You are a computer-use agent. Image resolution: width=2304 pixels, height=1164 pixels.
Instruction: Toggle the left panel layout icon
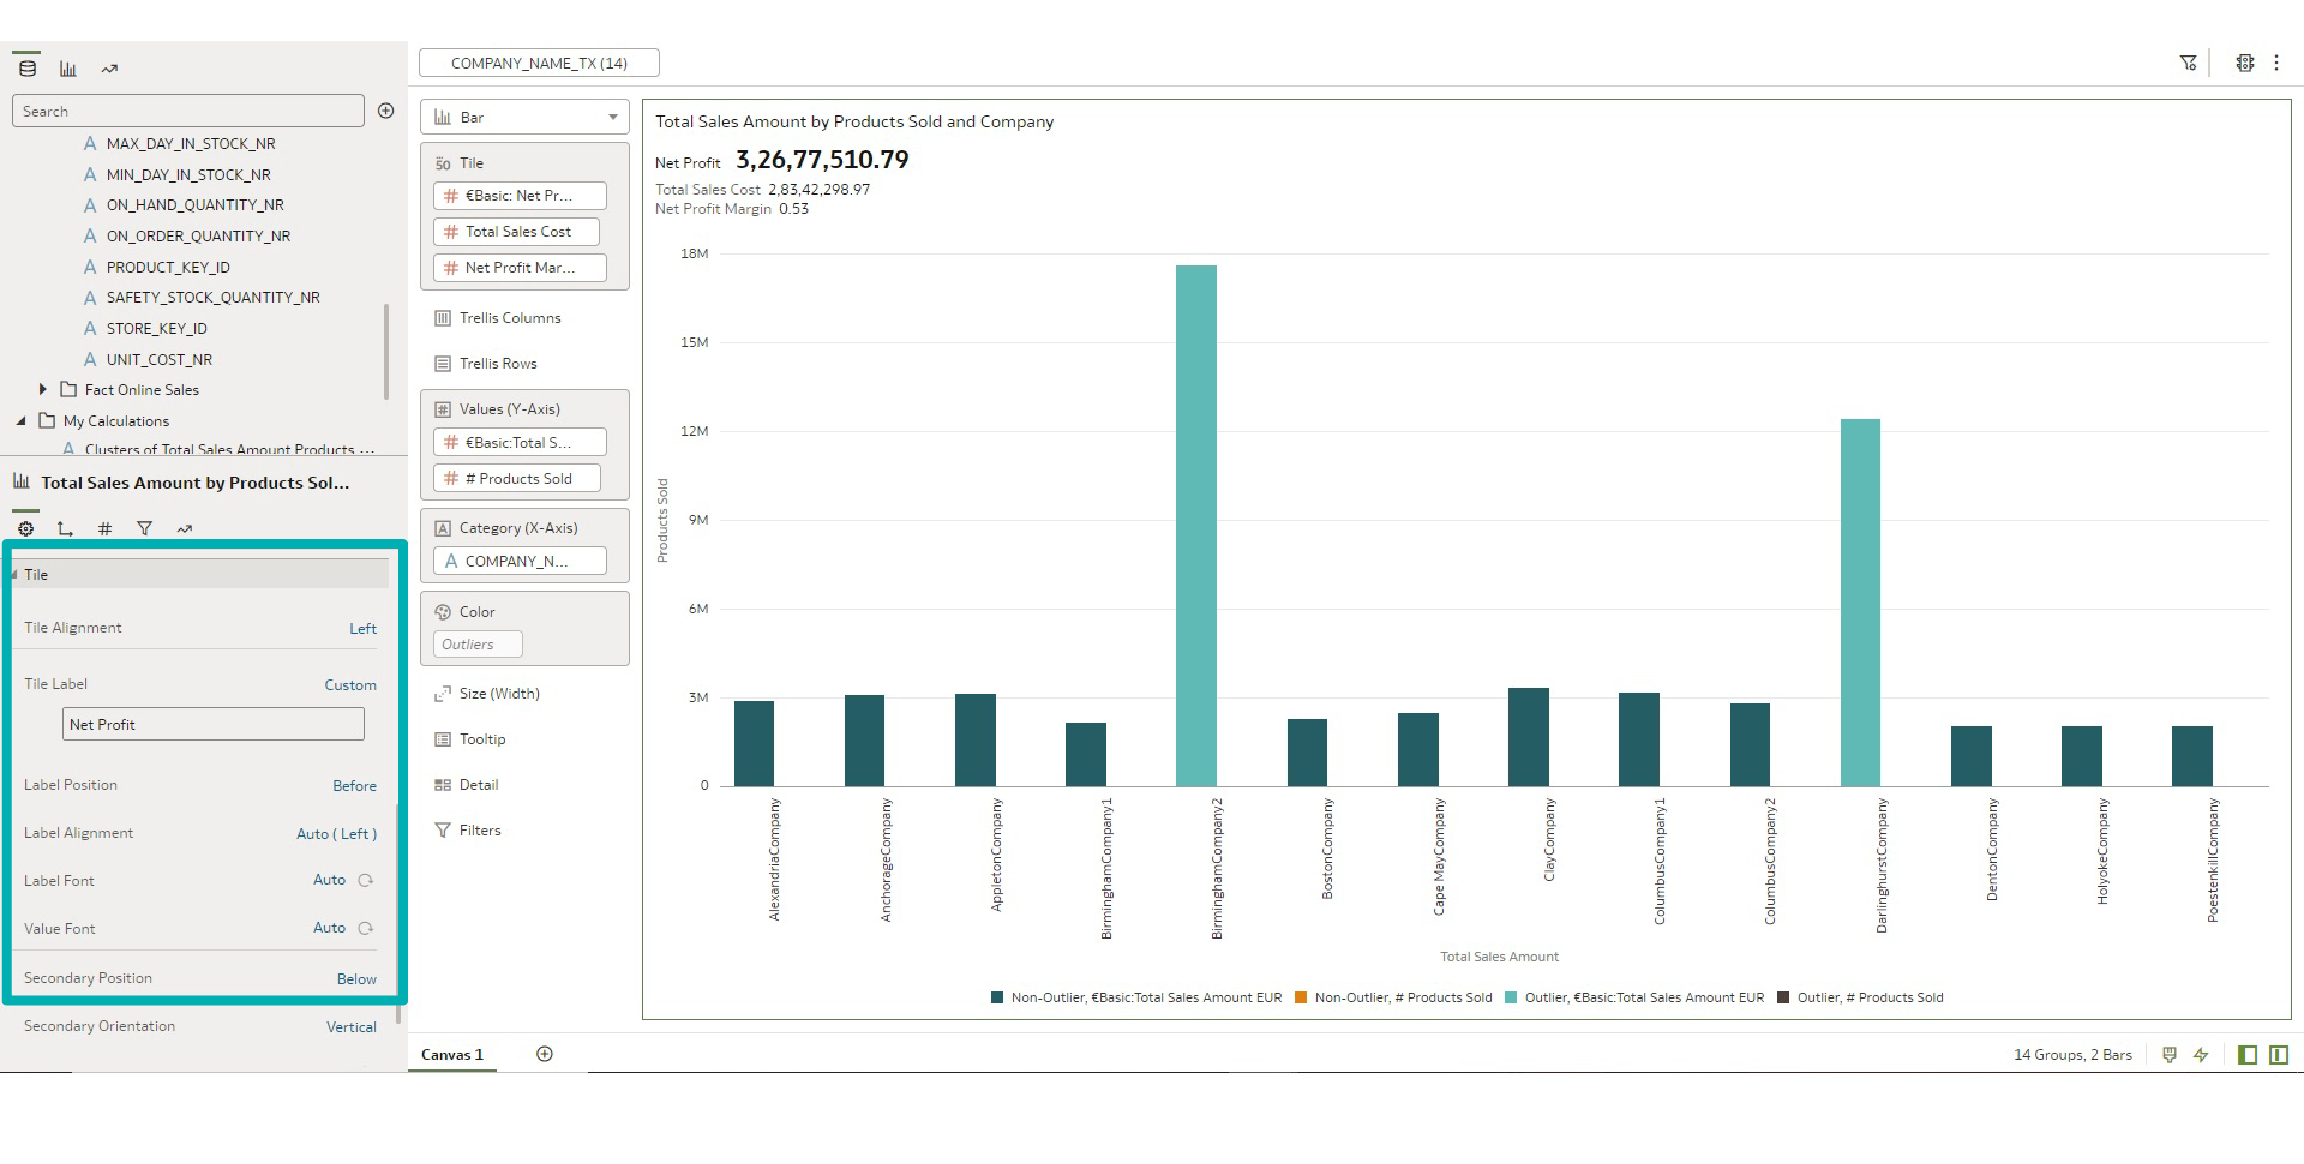pos(2247,1055)
